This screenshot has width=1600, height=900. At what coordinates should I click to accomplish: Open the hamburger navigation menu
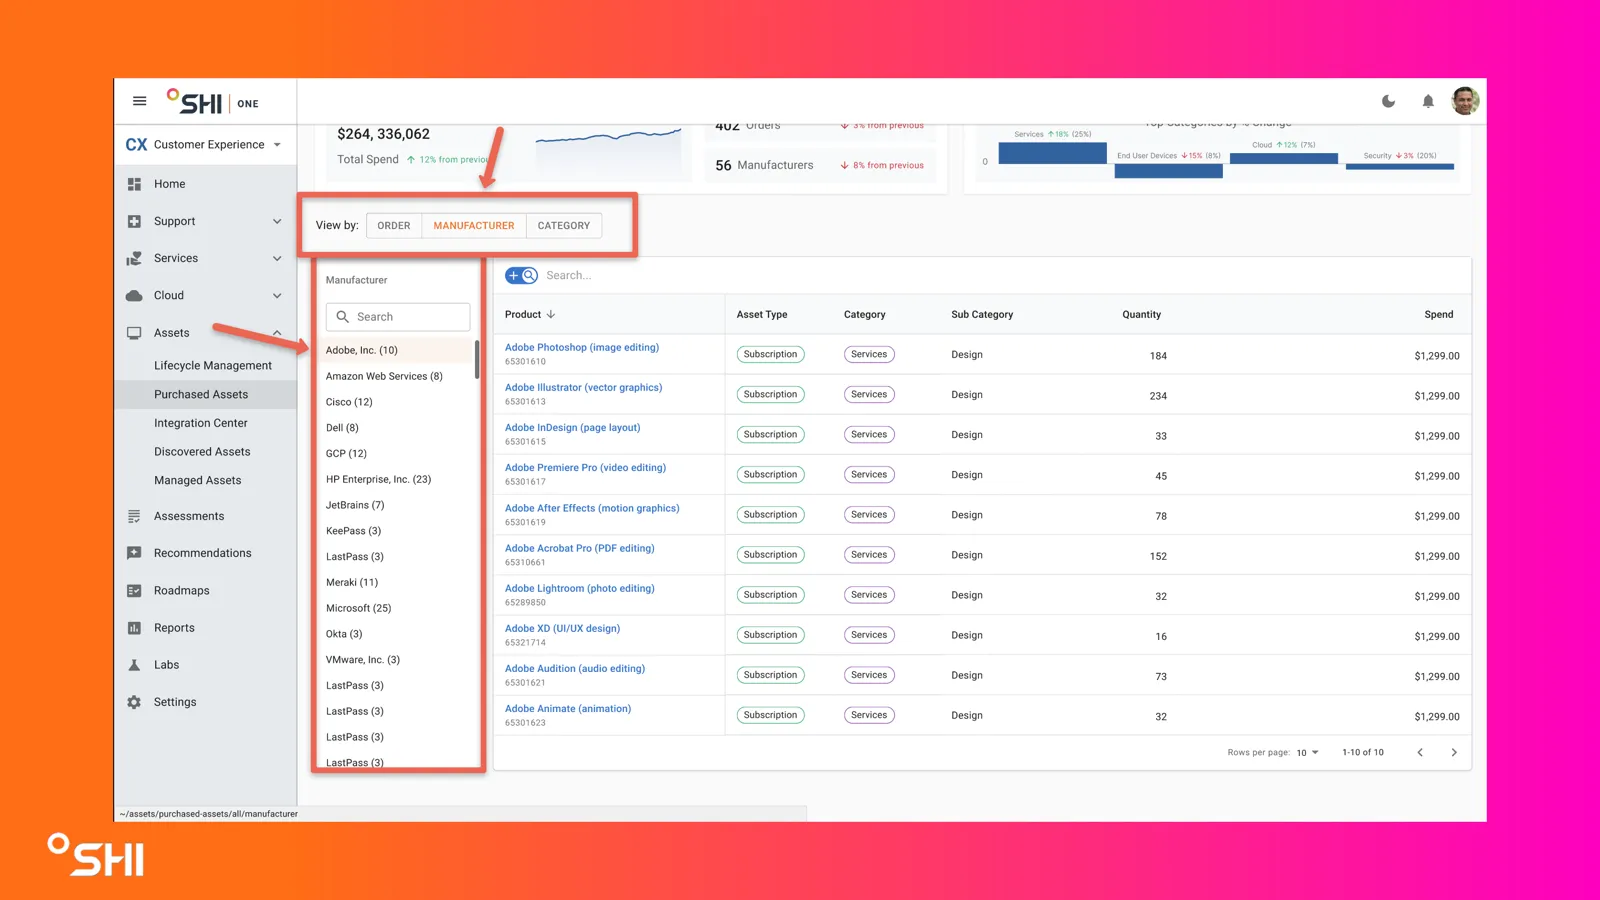coord(139,101)
